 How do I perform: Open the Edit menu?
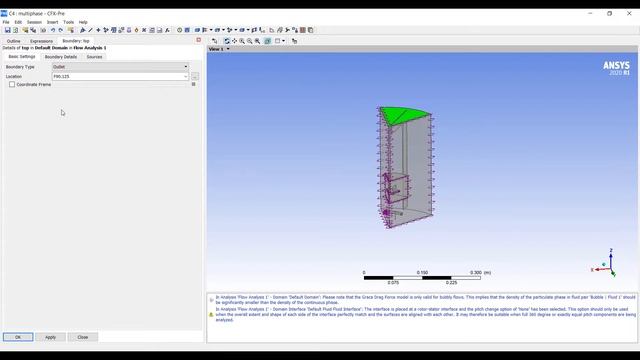coord(18,22)
